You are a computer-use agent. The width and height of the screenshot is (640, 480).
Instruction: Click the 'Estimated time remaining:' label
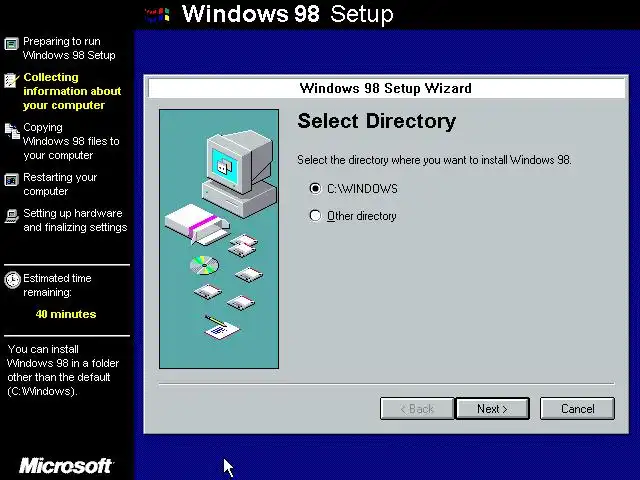(57, 285)
